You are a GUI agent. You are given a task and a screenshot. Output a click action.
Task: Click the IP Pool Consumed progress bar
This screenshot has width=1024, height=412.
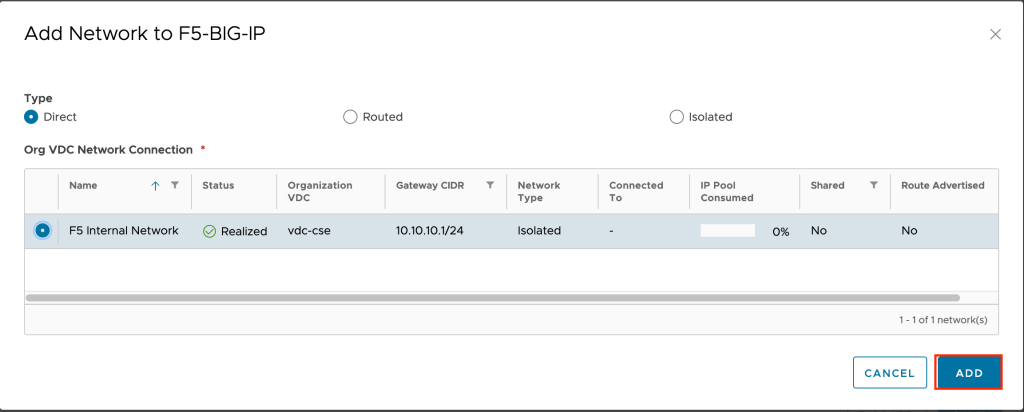(x=727, y=231)
